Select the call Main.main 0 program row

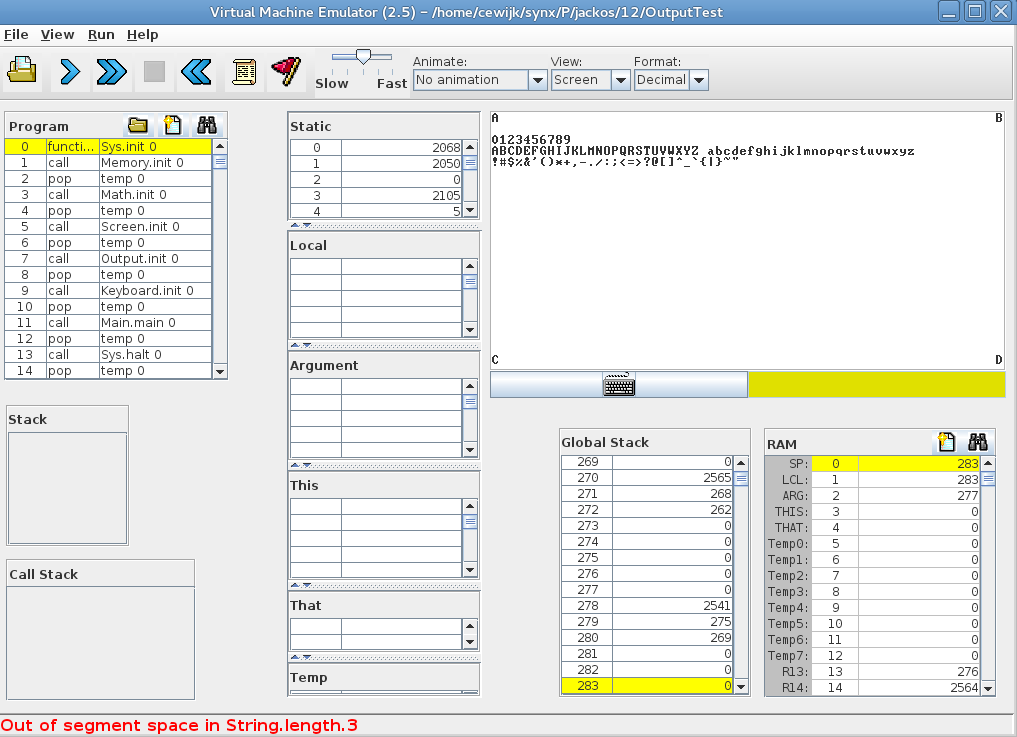(x=138, y=323)
